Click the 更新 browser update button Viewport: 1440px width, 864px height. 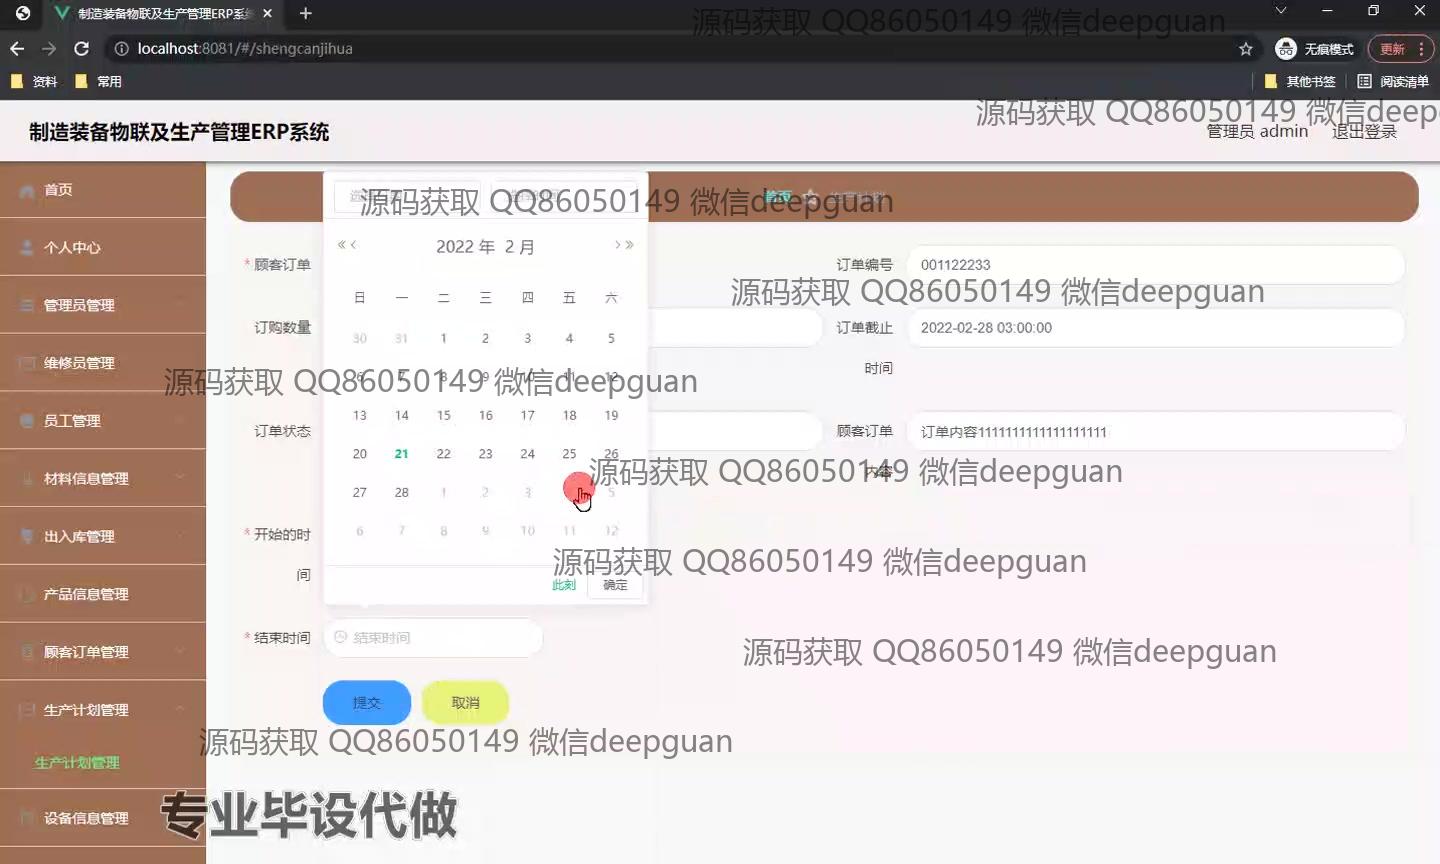(1401, 48)
